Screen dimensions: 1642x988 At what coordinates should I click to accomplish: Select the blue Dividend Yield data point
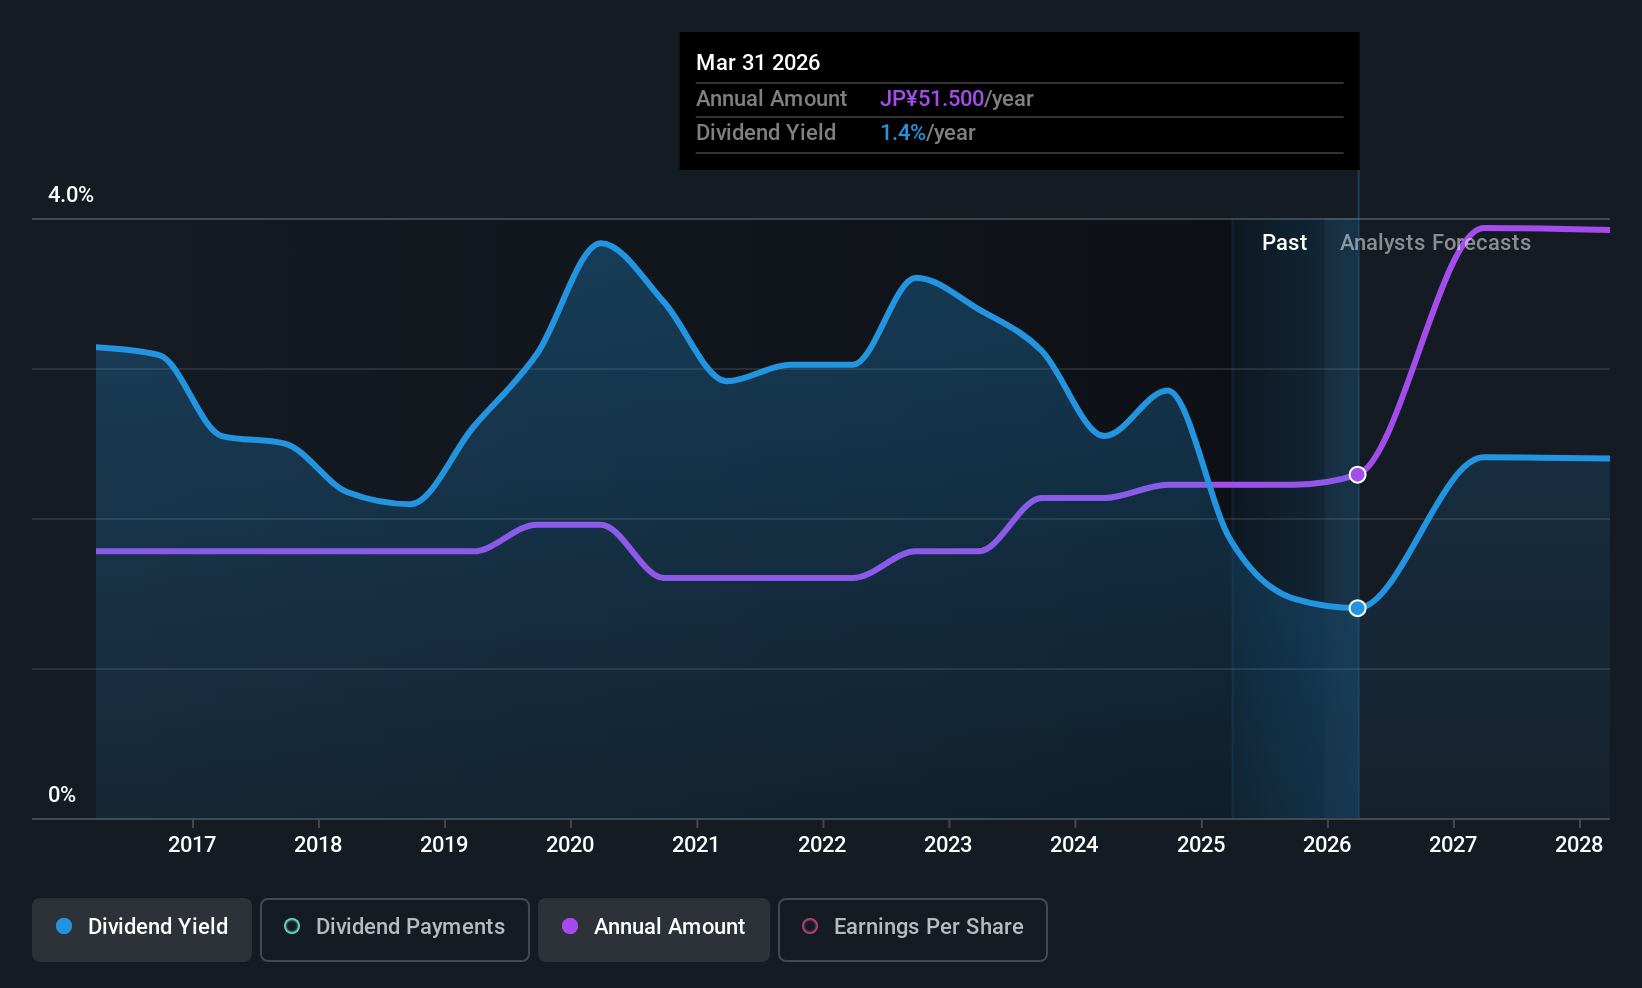tap(1357, 608)
